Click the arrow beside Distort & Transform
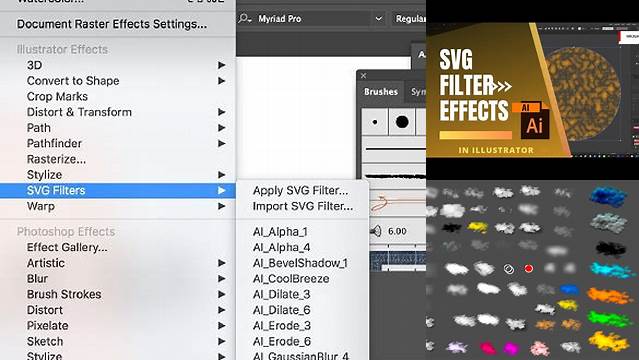This screenshot has height=360, width=639. pos(221,112)
